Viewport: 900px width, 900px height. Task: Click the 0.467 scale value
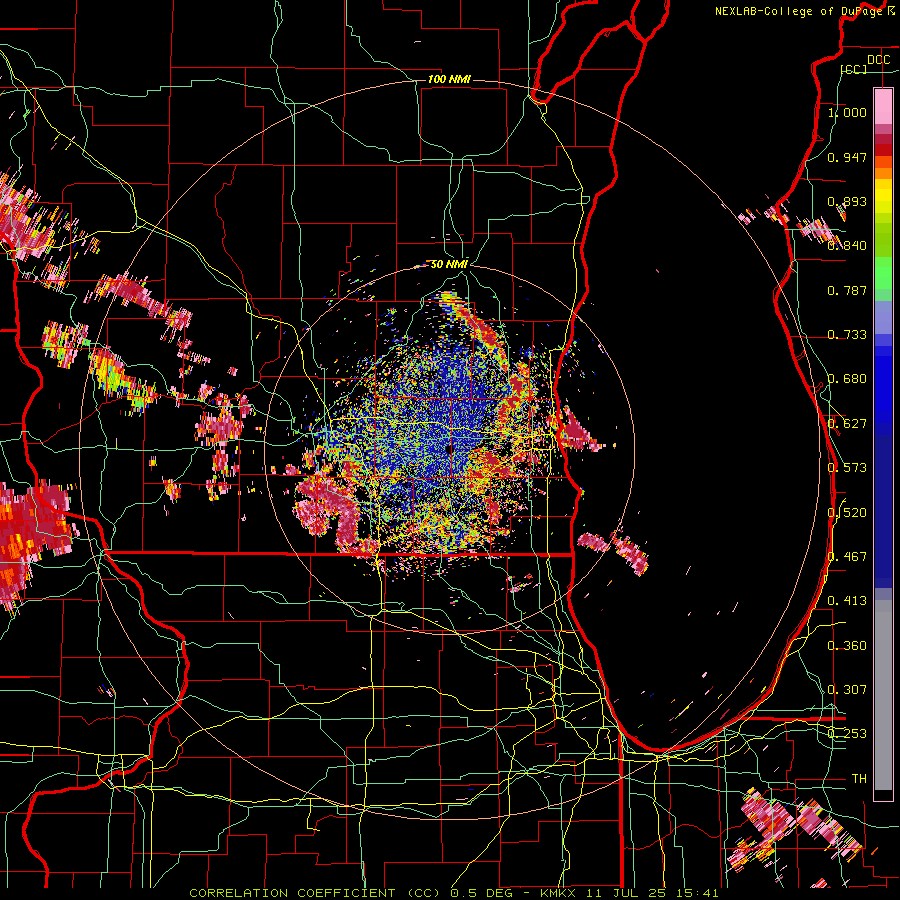tap(847, 557)
